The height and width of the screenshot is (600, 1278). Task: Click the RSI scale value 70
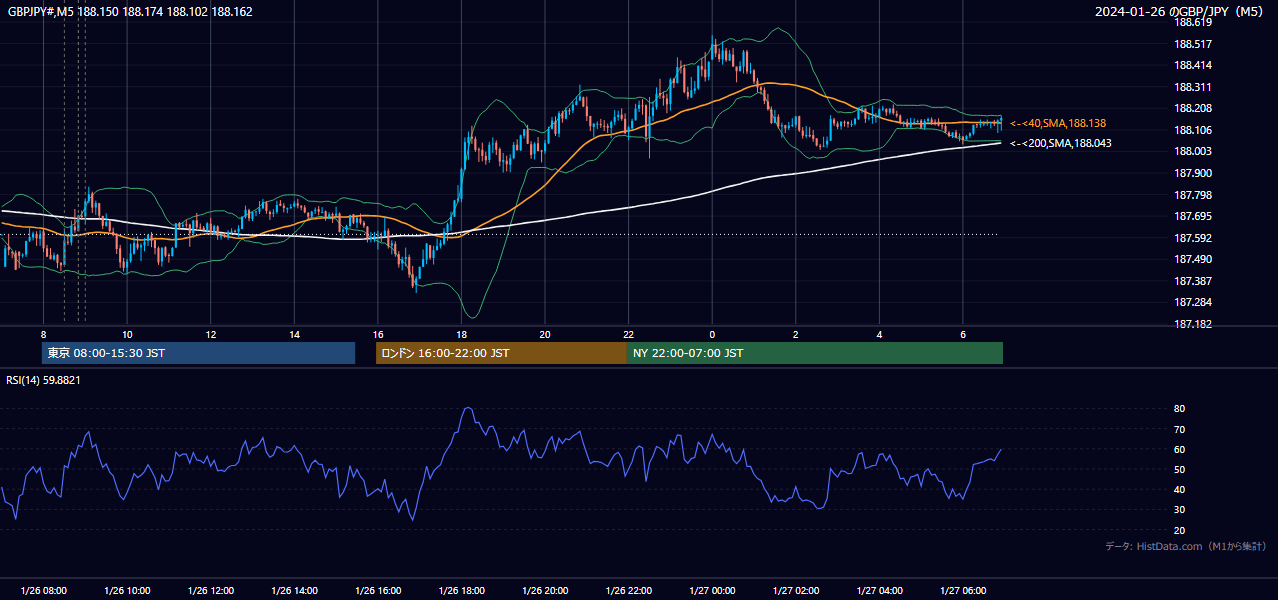[x=1179, y=429]
